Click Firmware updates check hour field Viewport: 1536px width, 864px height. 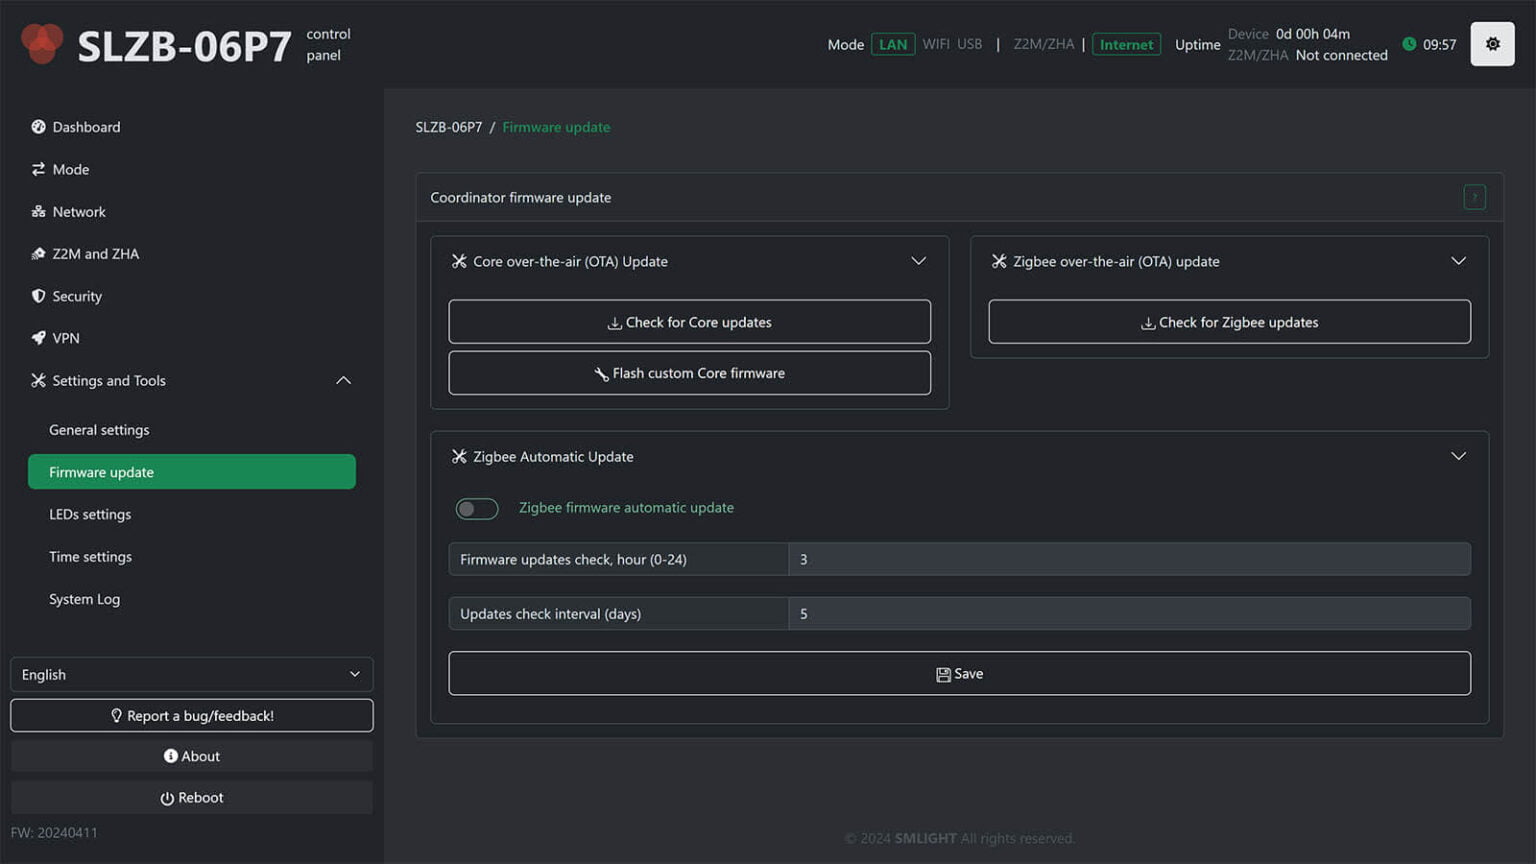tap(1128, 559)
